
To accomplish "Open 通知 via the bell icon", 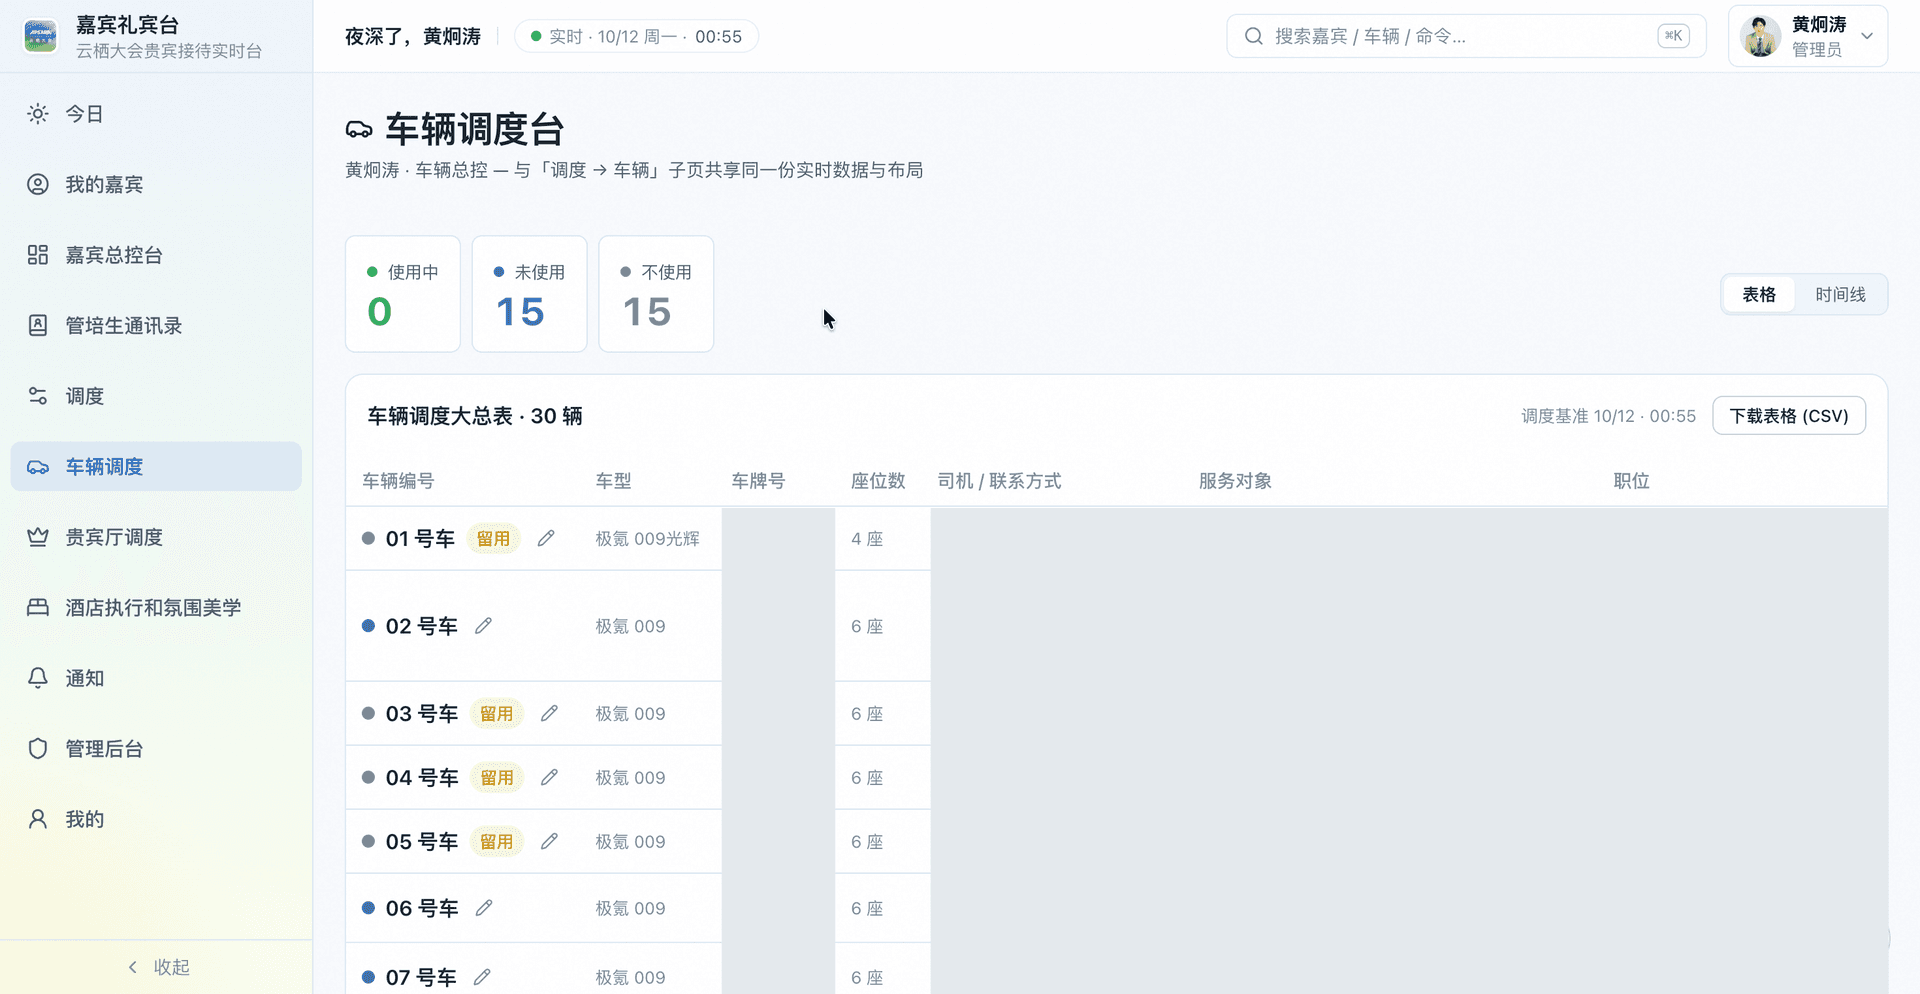I will [x=38, y=678].
